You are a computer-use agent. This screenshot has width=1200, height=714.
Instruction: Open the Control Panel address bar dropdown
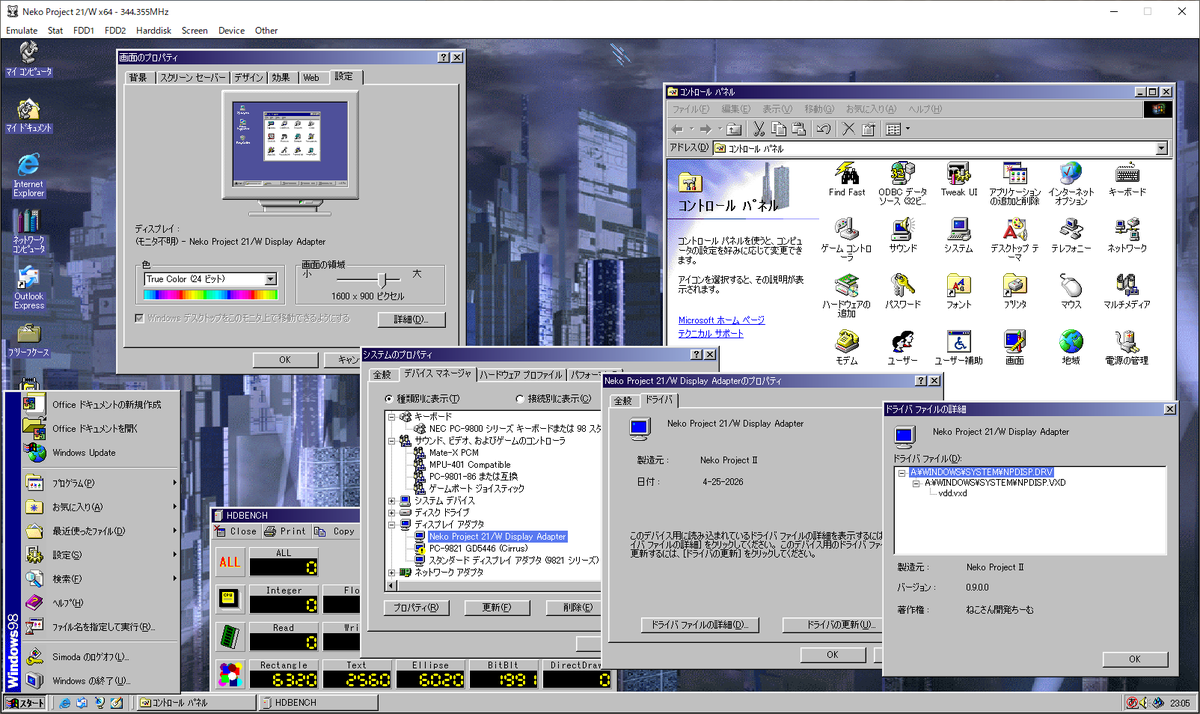[1161, 148]
